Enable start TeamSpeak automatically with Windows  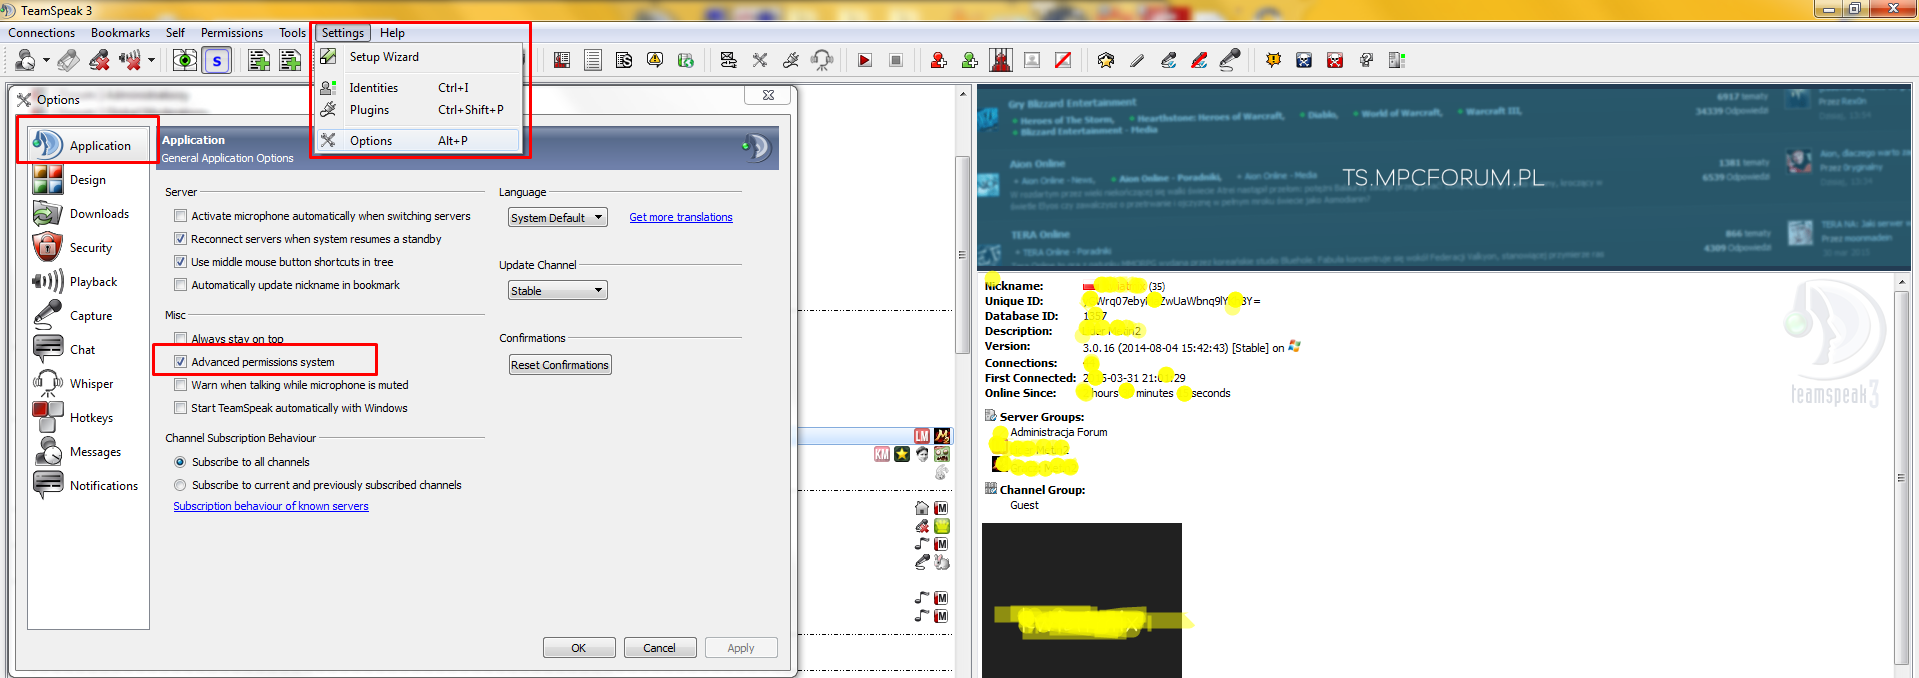pos(180,408)
